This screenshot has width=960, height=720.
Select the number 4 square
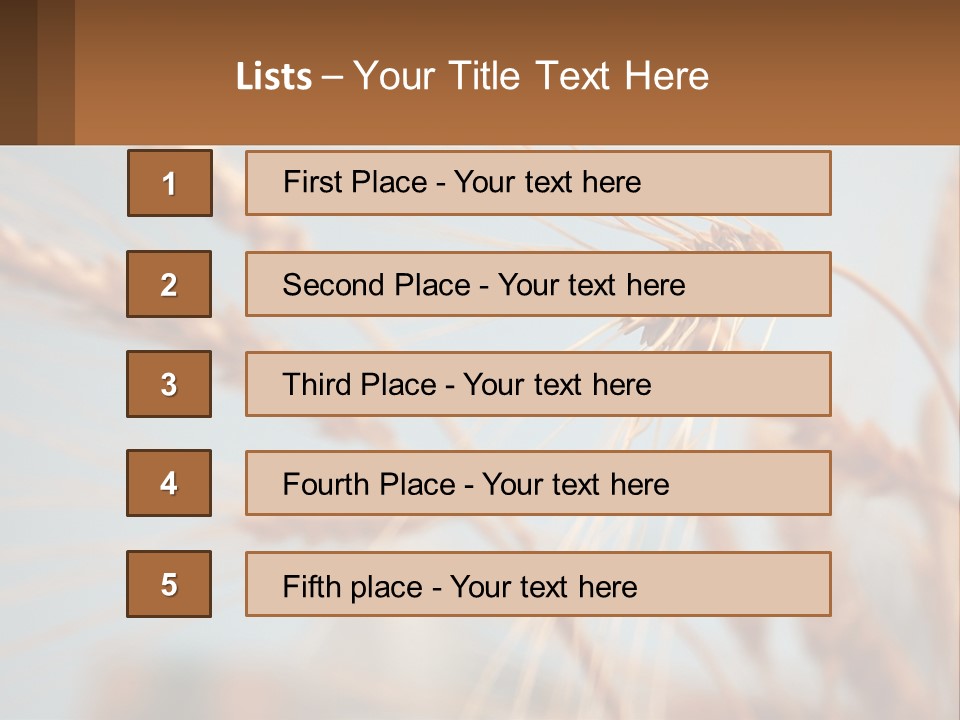pos(169,483)
